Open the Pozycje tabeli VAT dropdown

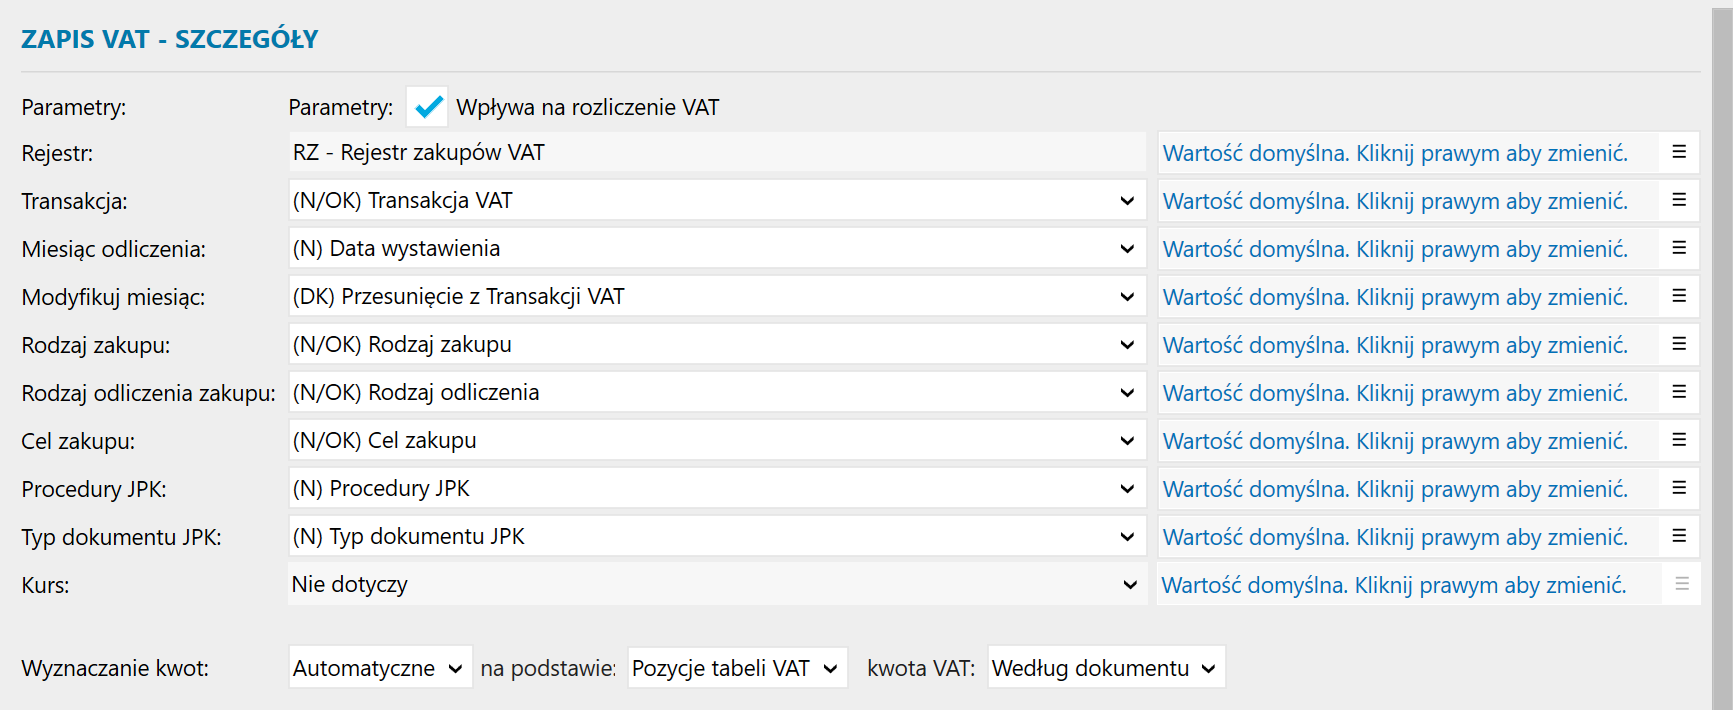click(x=737, y=668)
